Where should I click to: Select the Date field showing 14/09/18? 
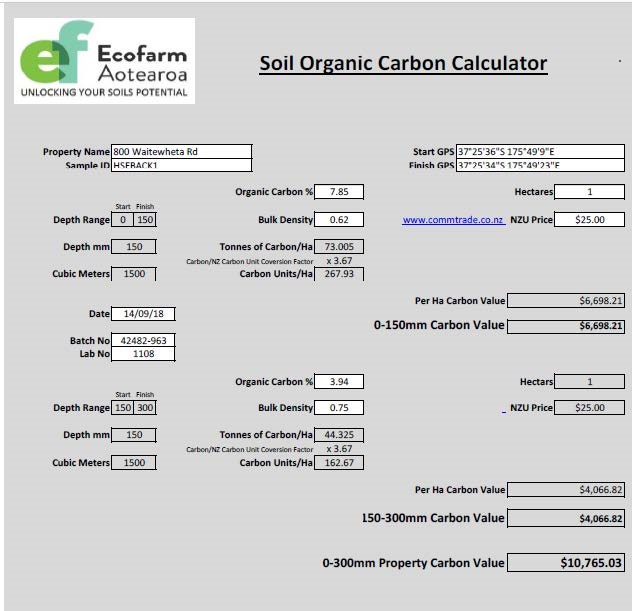point(143,314)
